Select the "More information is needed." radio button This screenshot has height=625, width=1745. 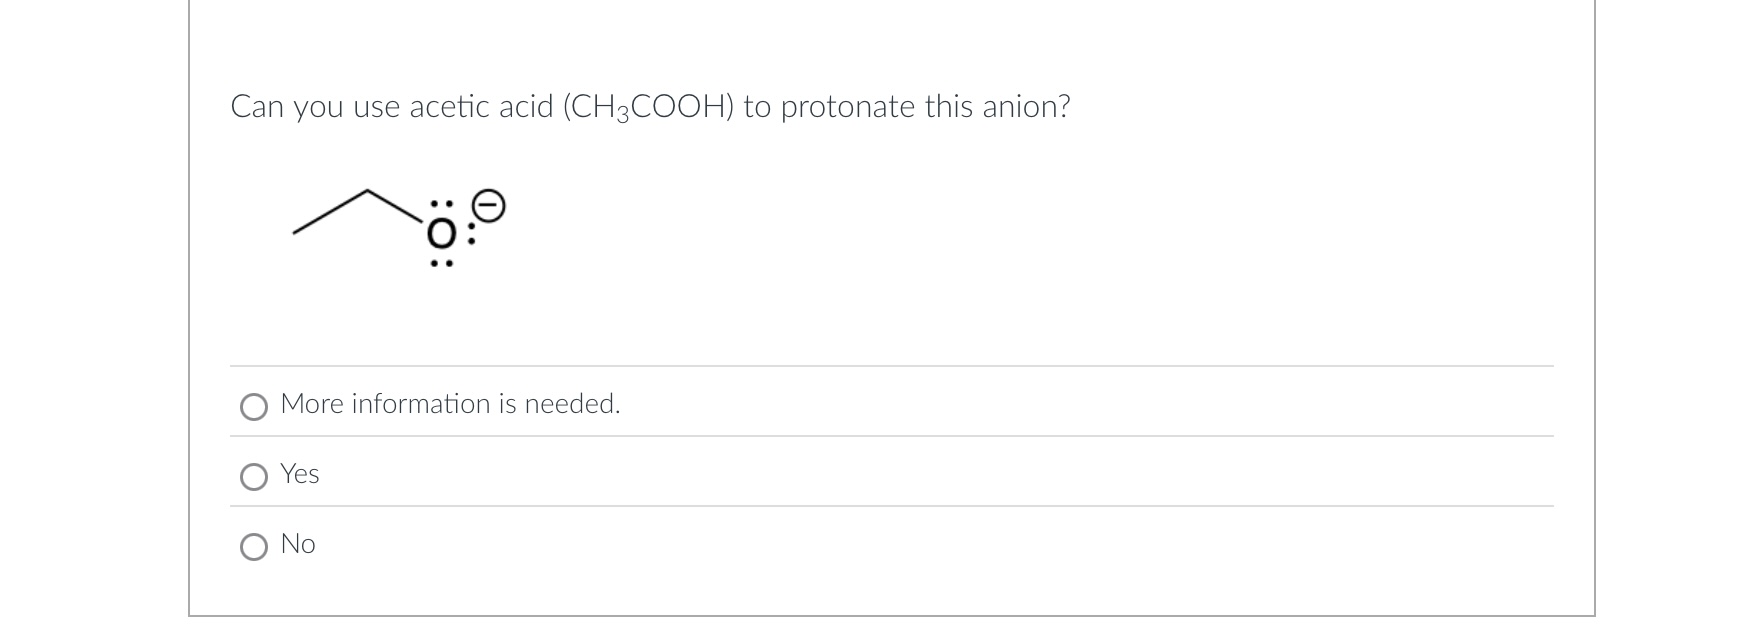254,406
